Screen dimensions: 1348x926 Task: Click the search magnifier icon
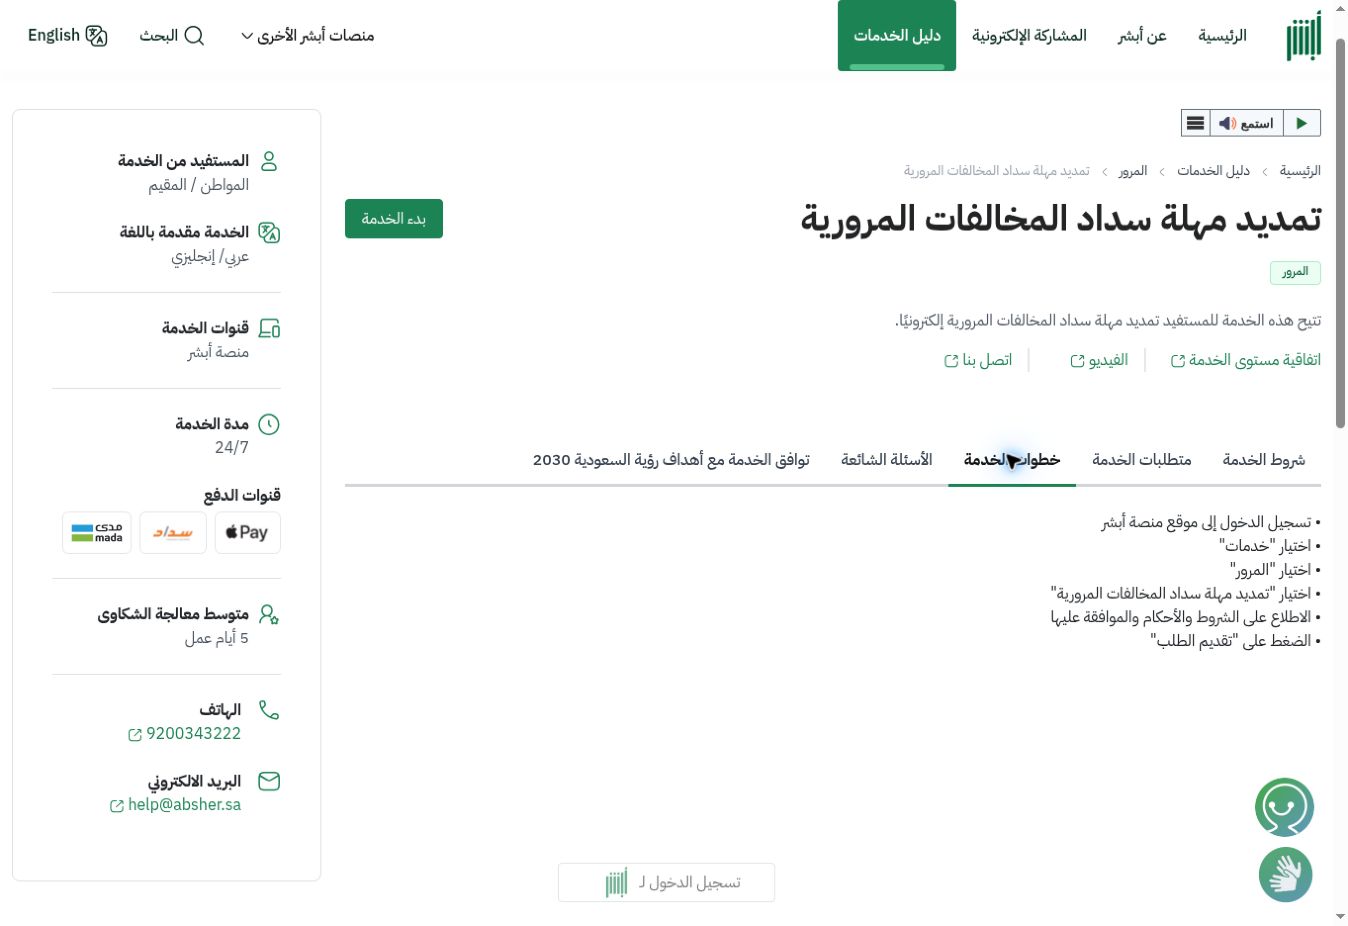click(x=195, y=36)
